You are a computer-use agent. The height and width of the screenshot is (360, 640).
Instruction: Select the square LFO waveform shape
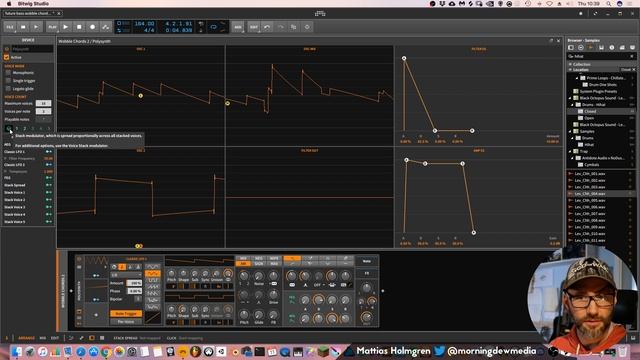[x=153, y=280]
